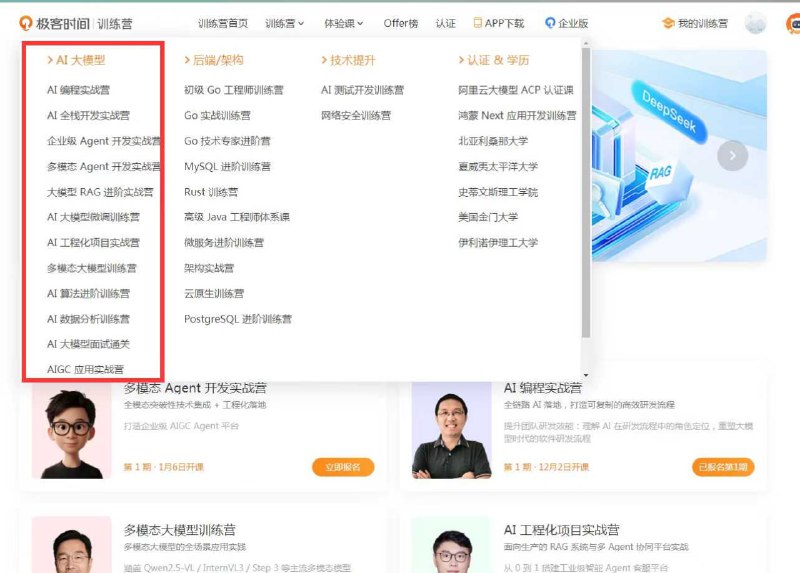The image size is (800, 573).
Task: Click the 我的训练营 graduation cap icon
Action: [x=668, y=23]
